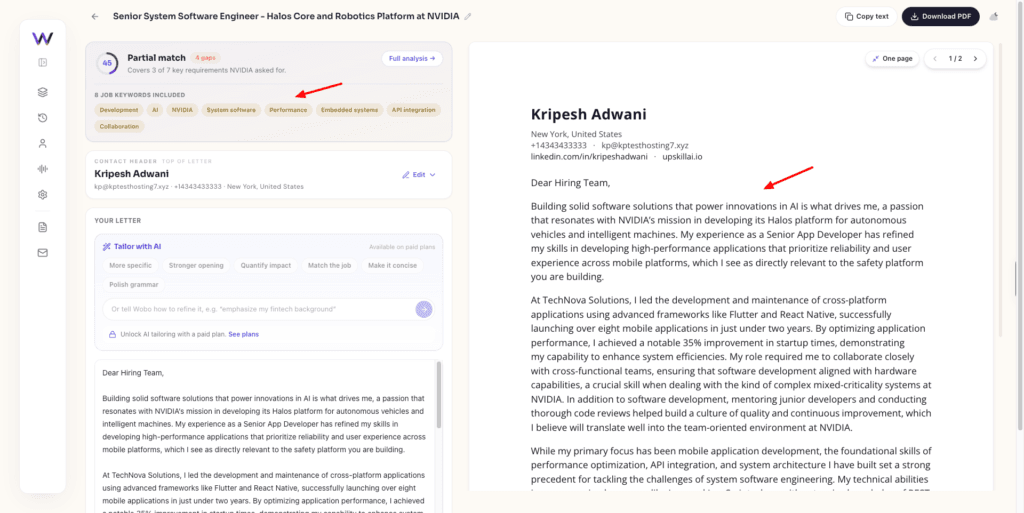Click the 1 / 2 page indicator

click(955, 58)
